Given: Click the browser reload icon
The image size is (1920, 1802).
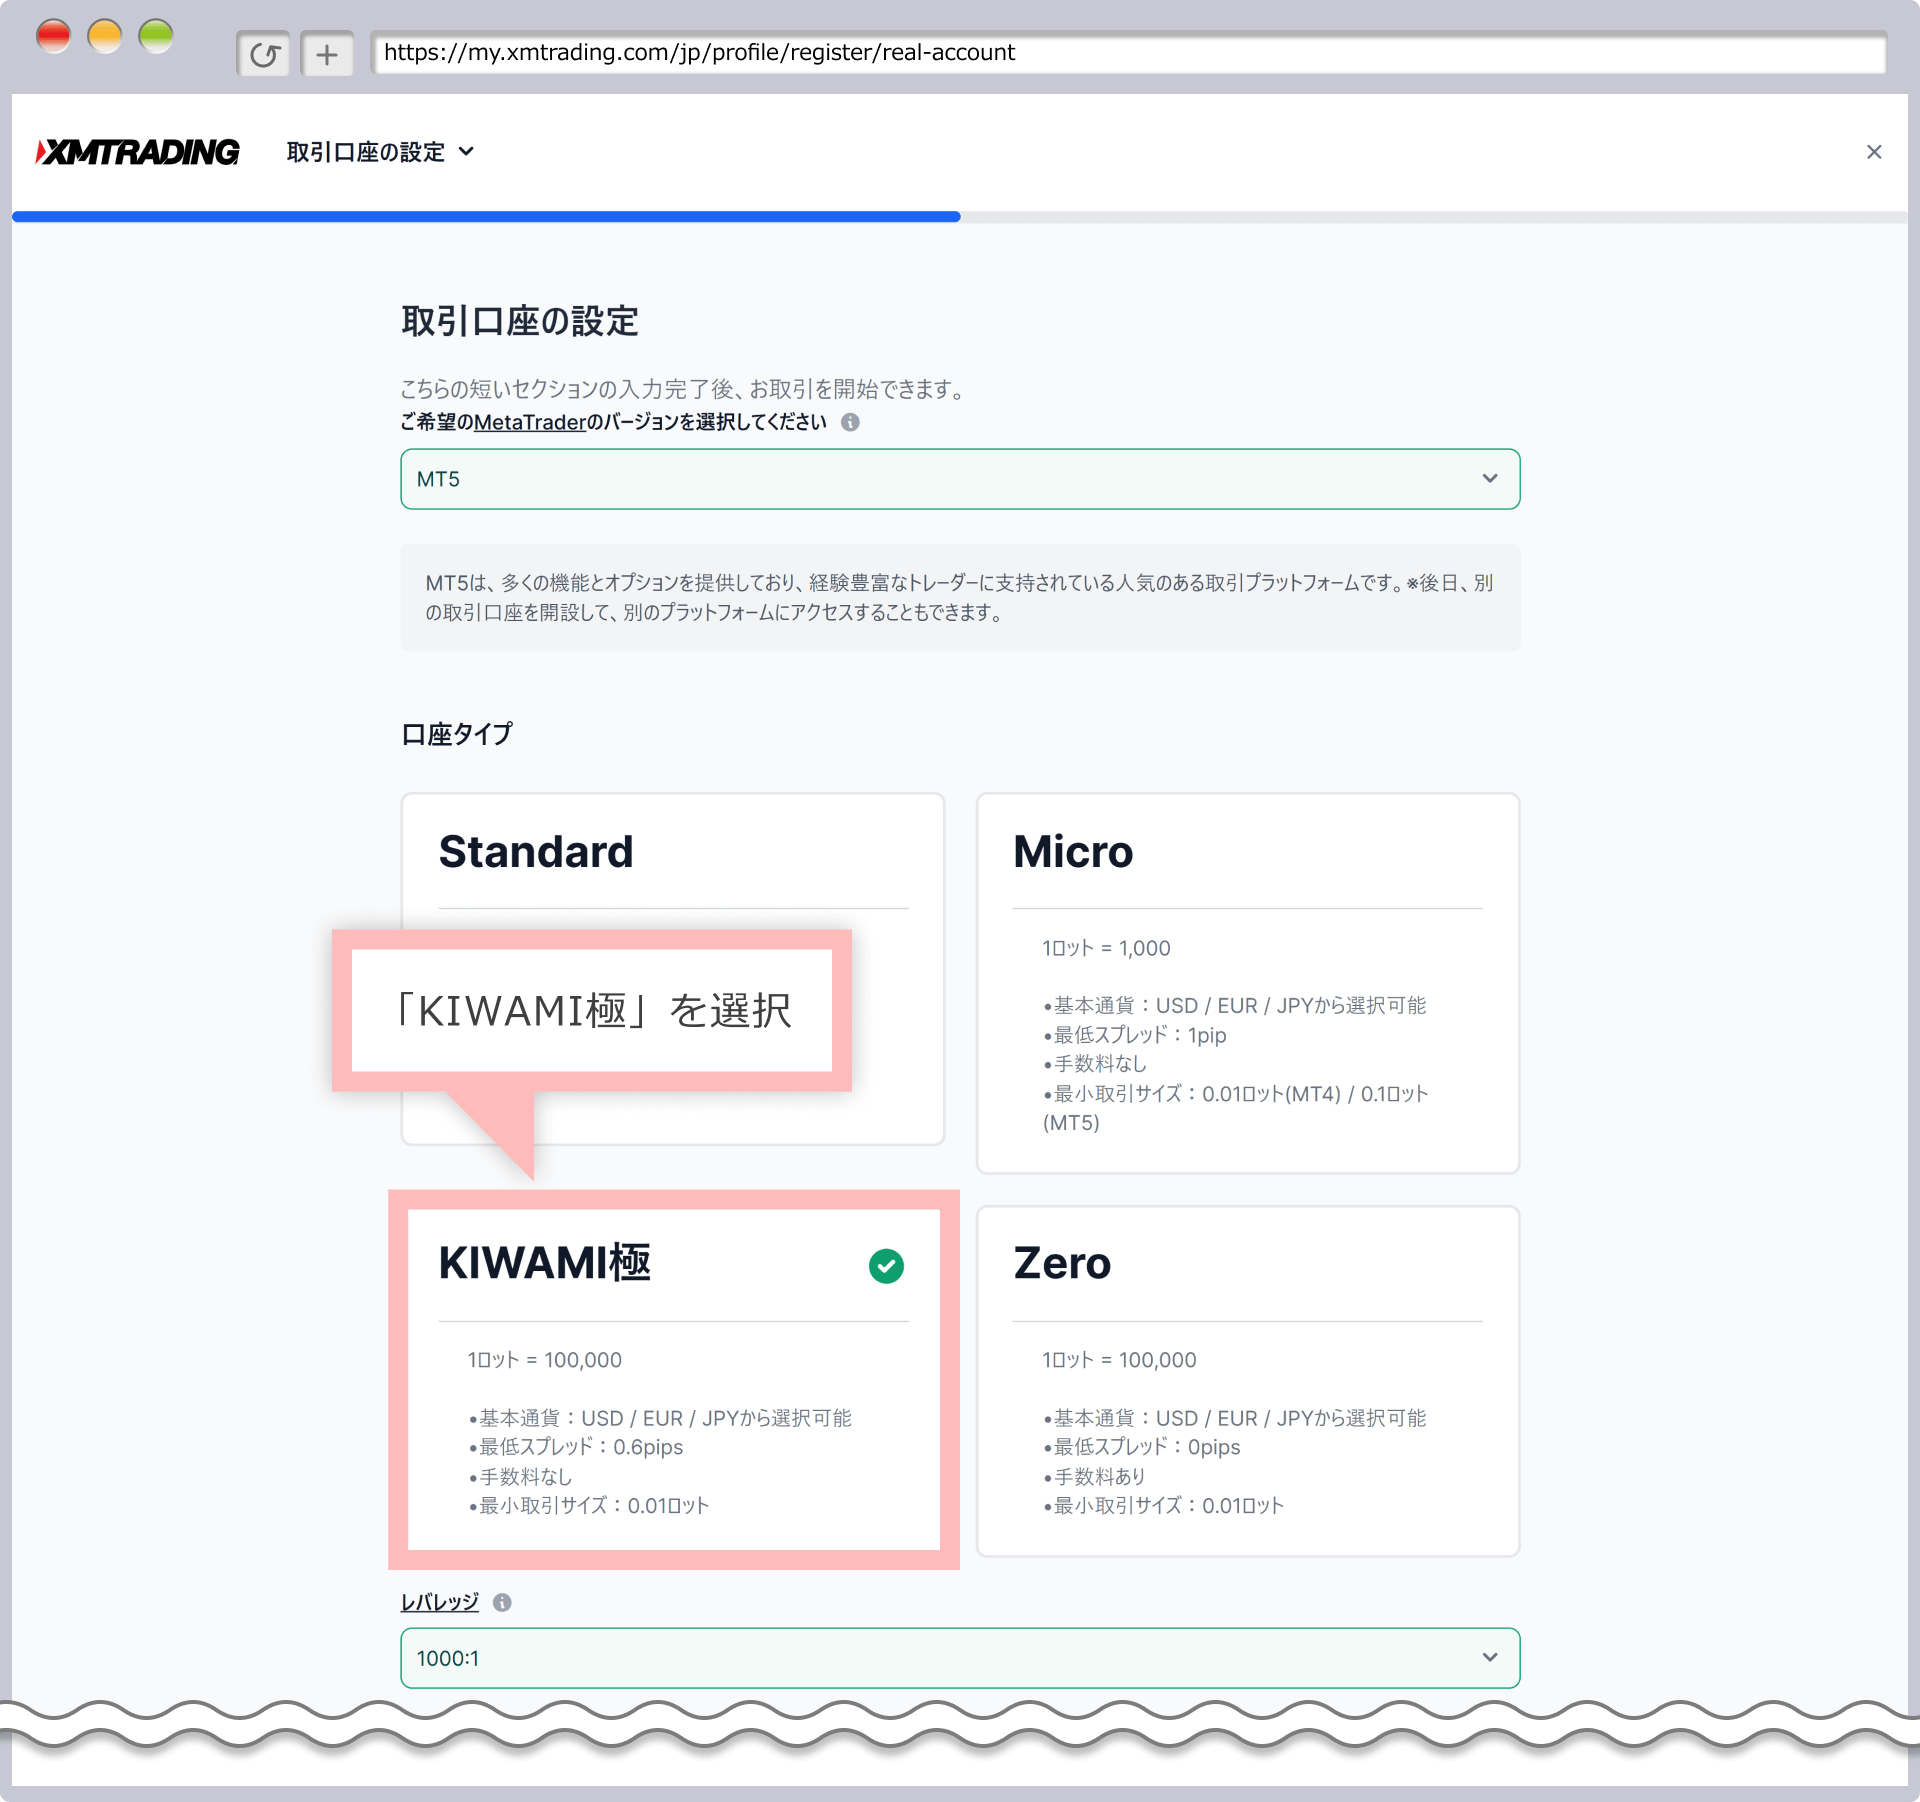Looking at the screenshot, I should tap(264, 54).
